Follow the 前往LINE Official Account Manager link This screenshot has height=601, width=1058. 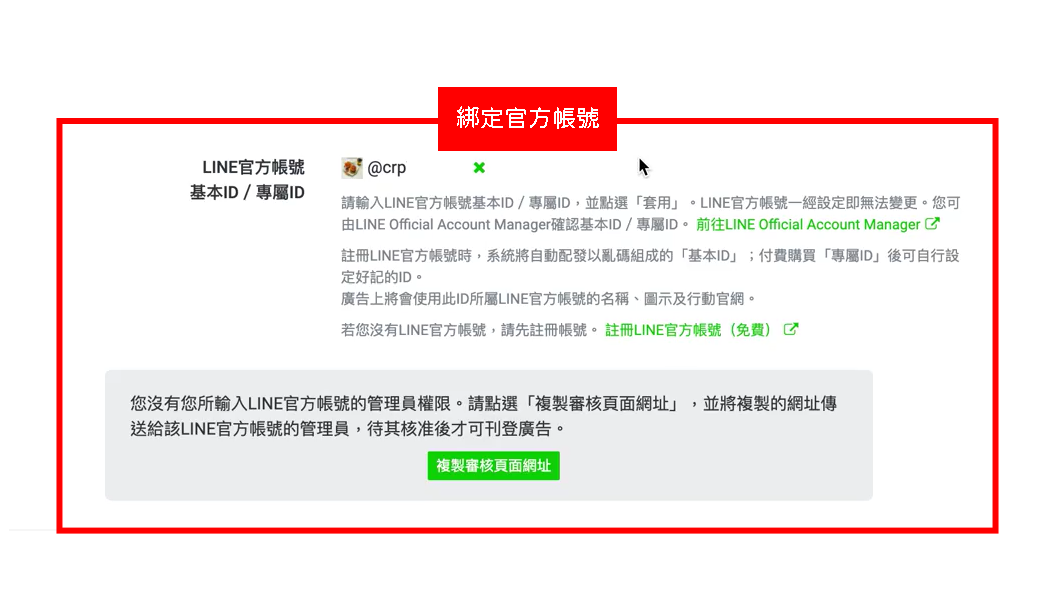[808, 225]
